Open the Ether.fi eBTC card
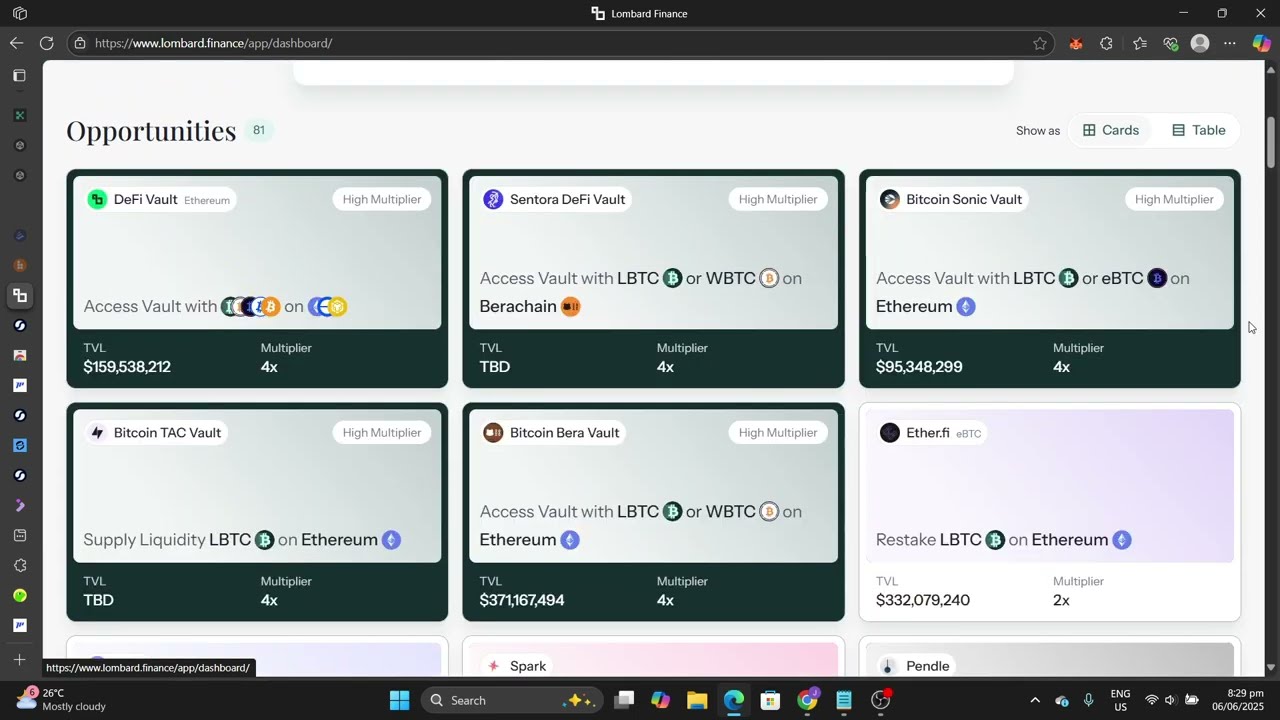 coord(1050,512)
